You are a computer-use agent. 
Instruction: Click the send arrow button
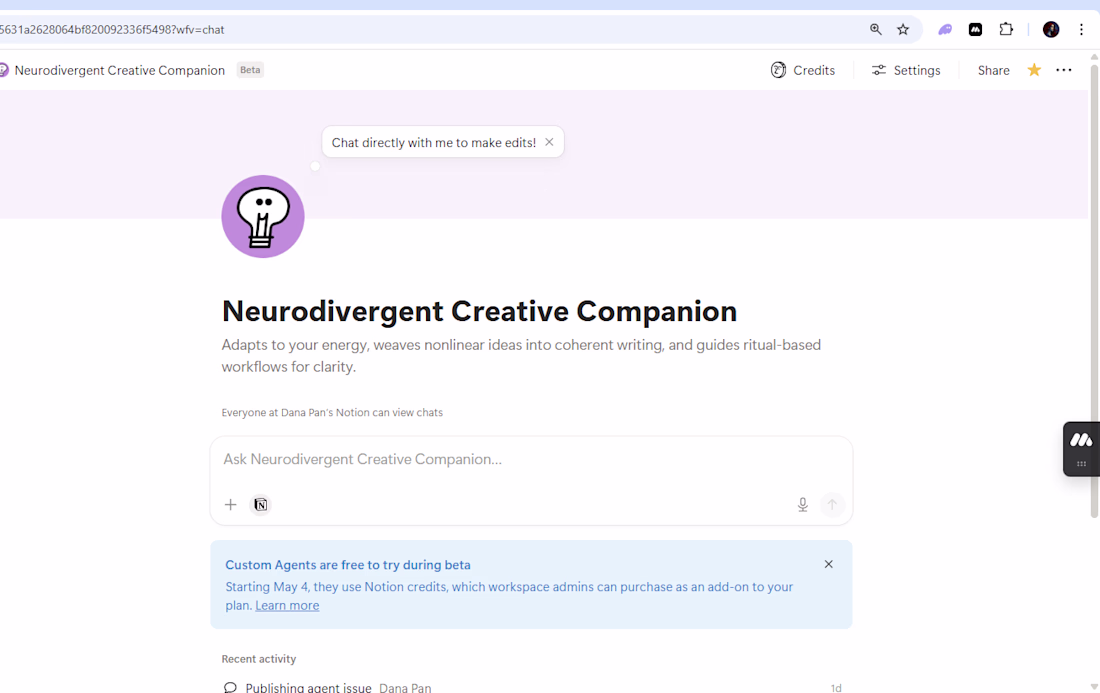[x=832, y=504]
